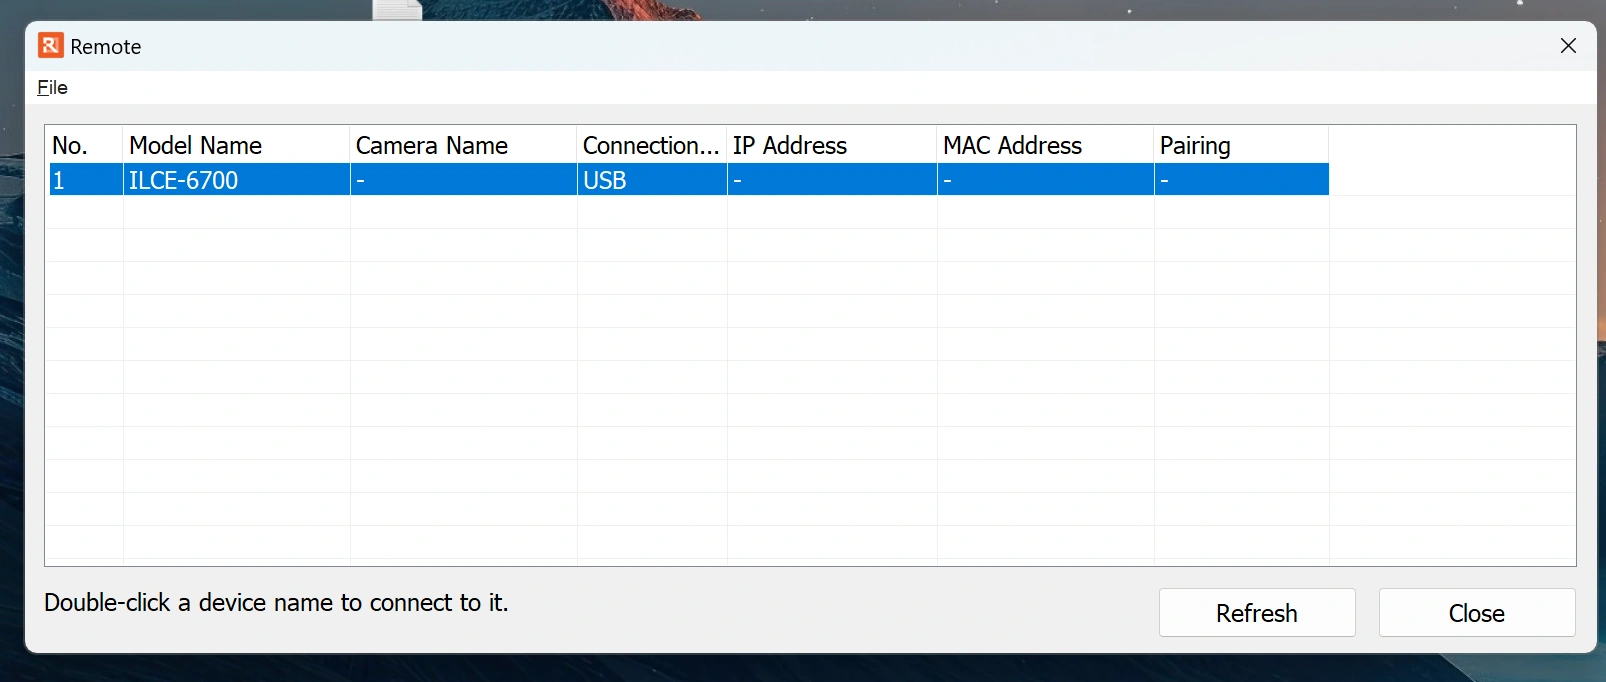Open the File menu
This screenshot has width=1606, height=682.
click(52, 88)
